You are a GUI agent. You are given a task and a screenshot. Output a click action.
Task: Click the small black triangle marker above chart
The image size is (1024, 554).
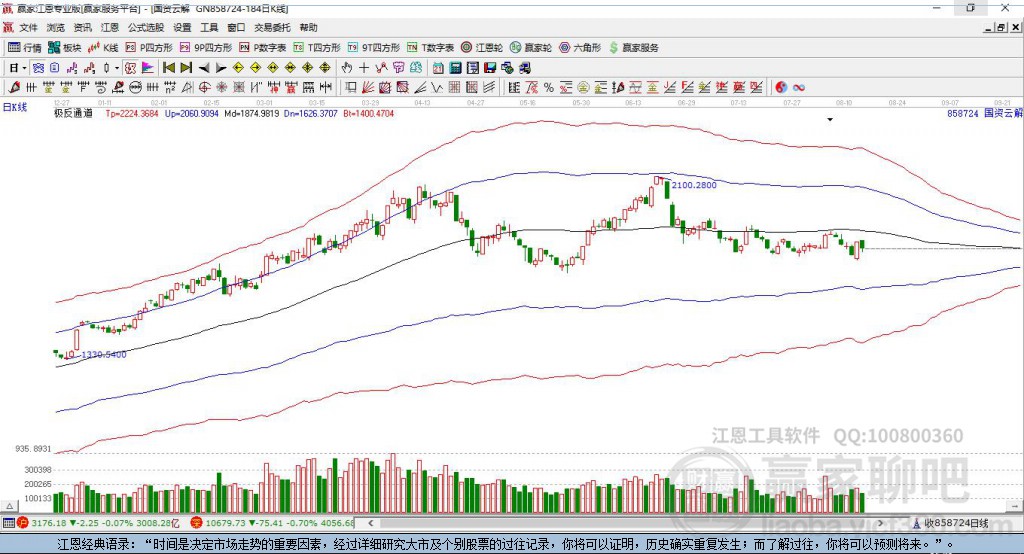click(x=830, y=120)
